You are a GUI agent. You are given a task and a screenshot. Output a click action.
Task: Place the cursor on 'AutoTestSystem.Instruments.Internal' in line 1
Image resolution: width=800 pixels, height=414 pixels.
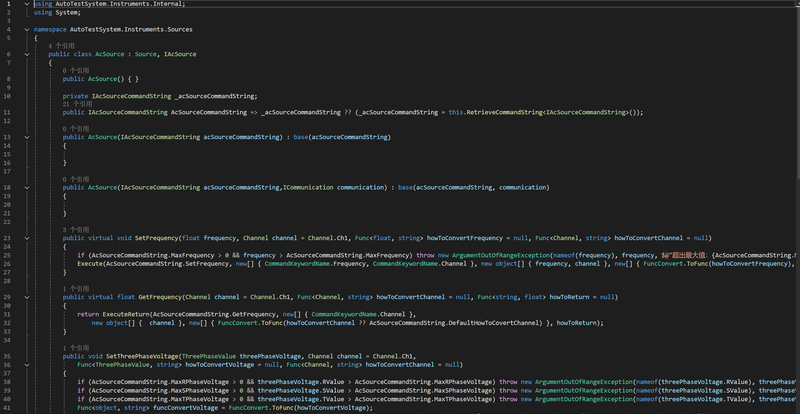click(118, 4)
